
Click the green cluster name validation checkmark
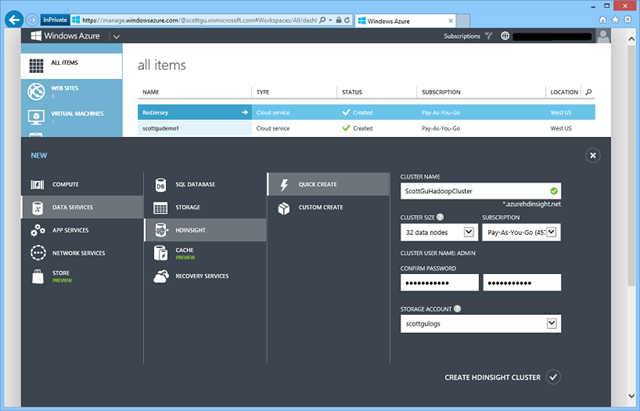pos(553,191)
